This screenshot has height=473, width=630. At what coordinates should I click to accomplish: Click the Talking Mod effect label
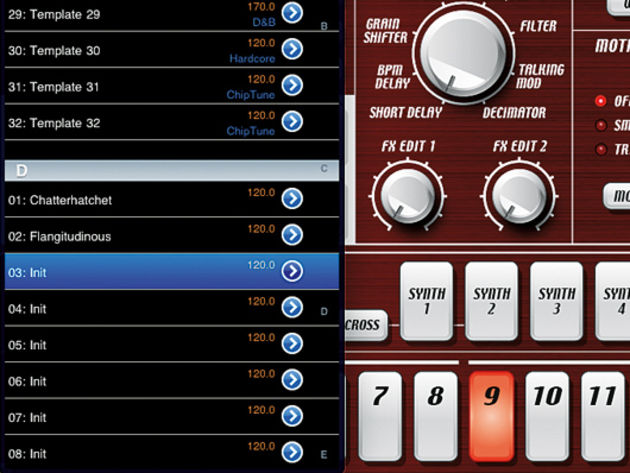click(x=541, y=76)
